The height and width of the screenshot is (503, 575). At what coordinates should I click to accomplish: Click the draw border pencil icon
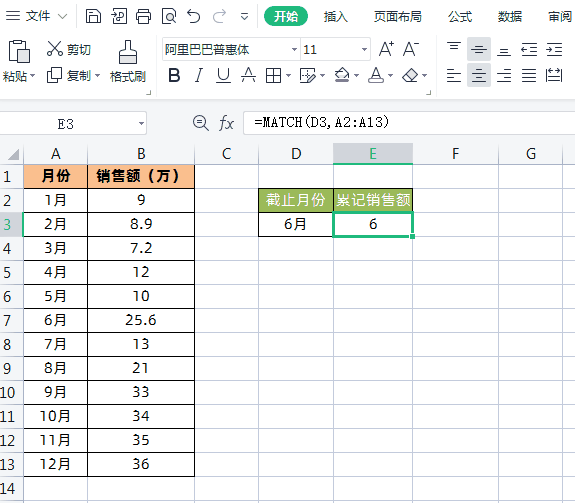point(307,76)
